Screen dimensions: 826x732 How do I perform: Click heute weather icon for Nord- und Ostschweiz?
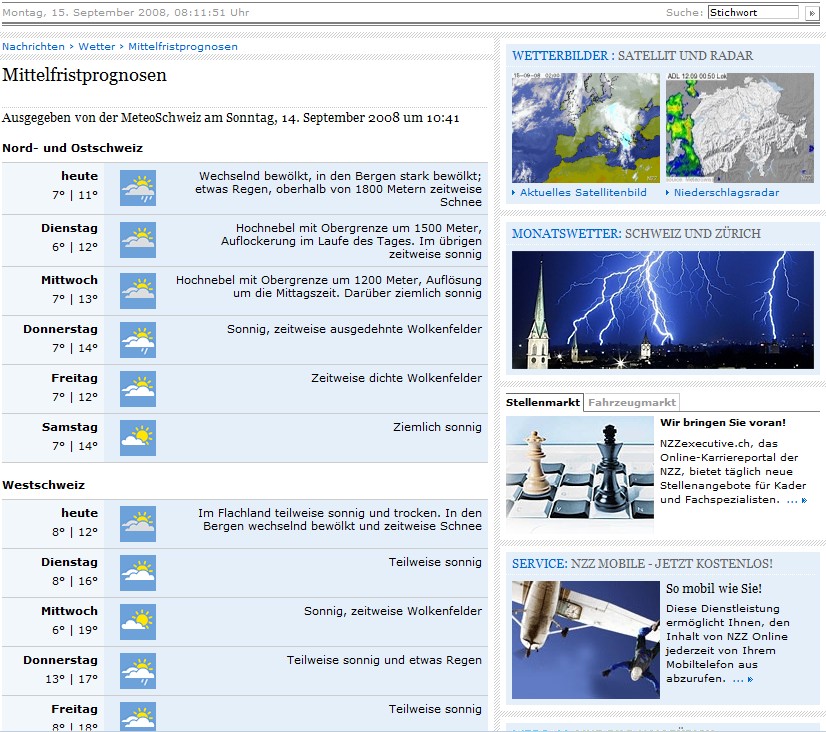point(138,188)
